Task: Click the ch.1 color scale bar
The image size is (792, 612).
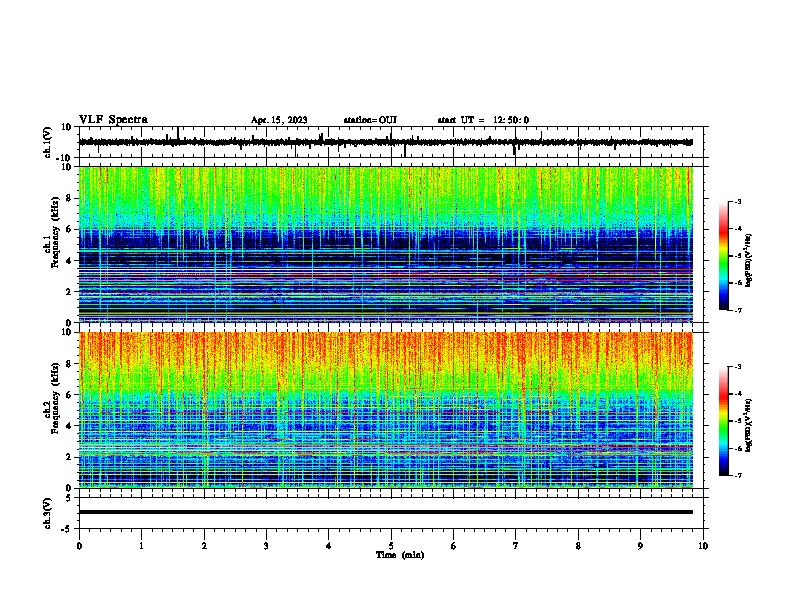Action: tap(724, 256)
